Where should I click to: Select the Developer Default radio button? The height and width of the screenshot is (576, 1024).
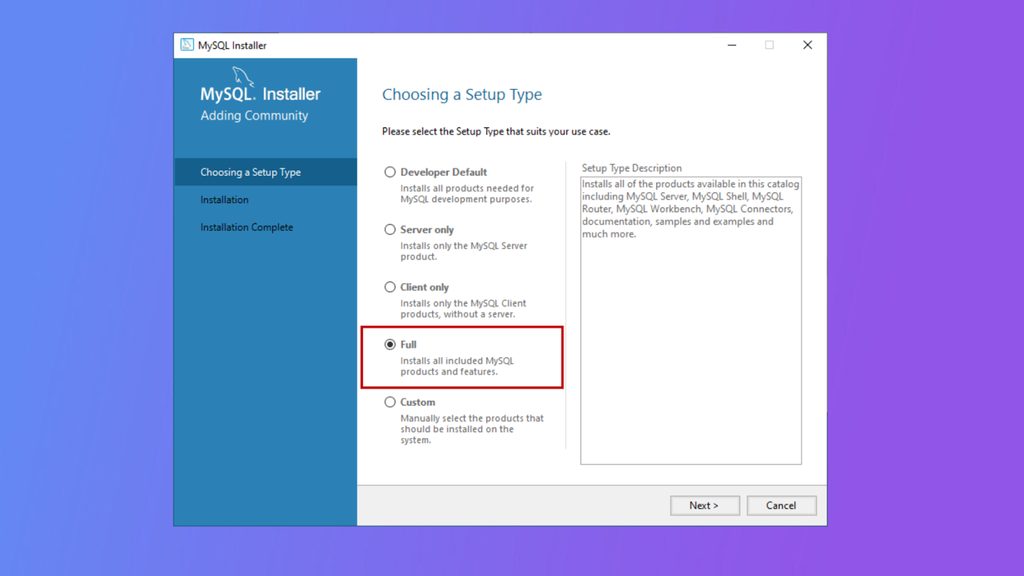click(x=390, y=172)
